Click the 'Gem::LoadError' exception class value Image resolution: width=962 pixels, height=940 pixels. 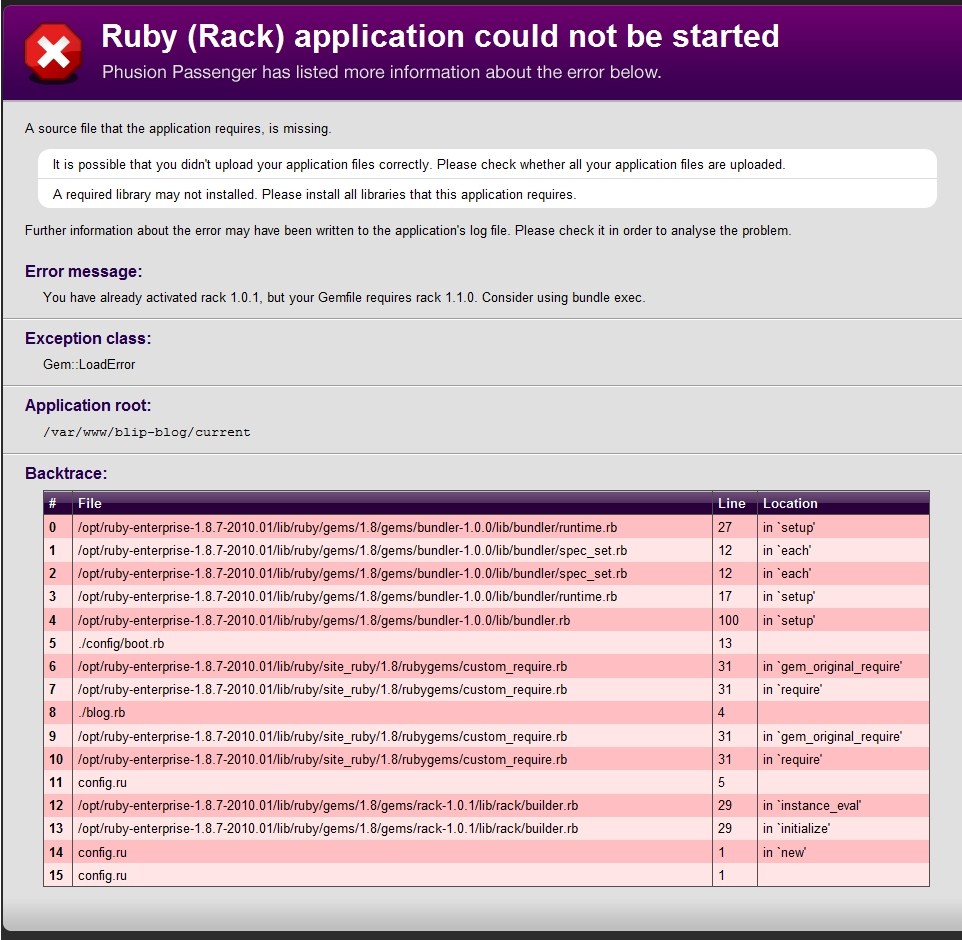89,364
